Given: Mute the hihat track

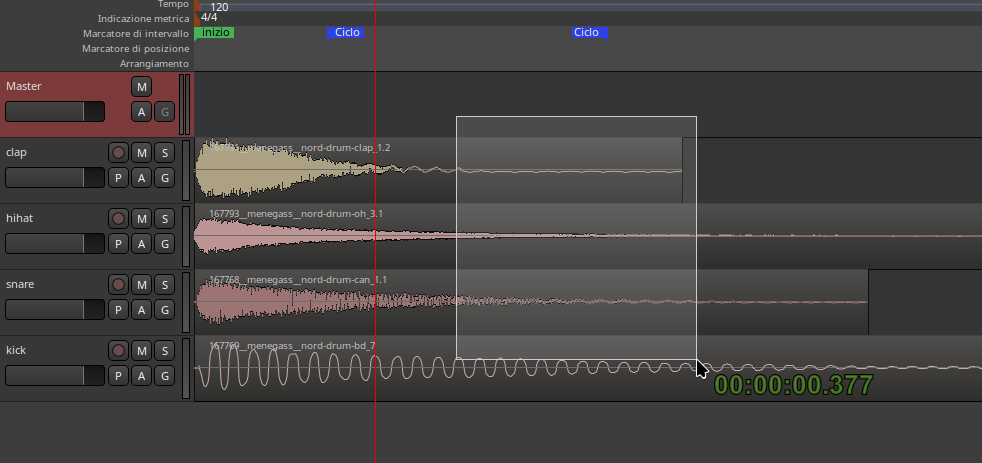Looking at the screenshot, I should tap(142, 219).
